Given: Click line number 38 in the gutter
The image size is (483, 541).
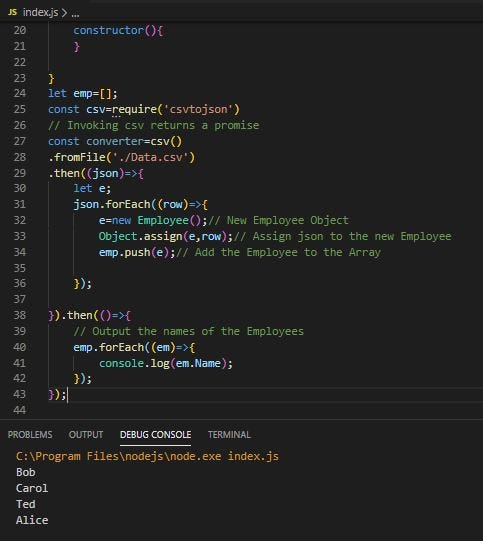Looking at the screenshot, I should pos(20,315).
